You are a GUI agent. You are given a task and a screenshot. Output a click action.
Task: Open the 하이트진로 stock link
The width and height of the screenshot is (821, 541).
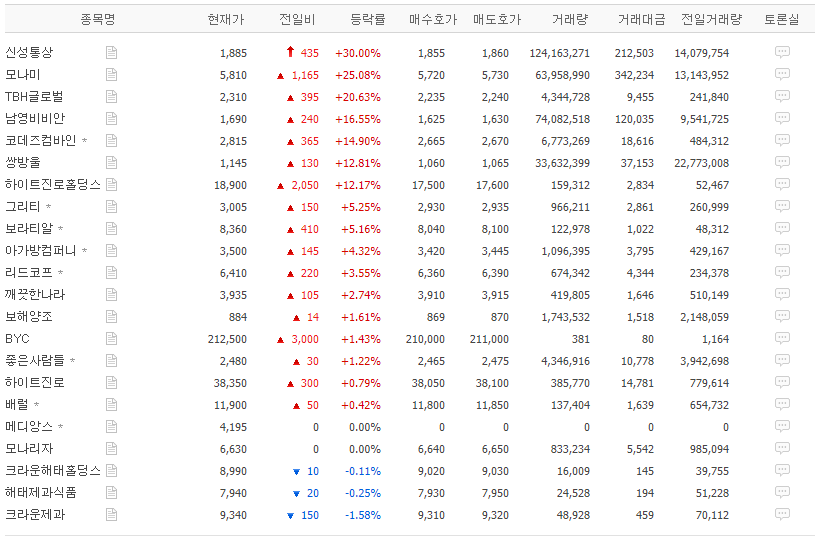point(35,382)
